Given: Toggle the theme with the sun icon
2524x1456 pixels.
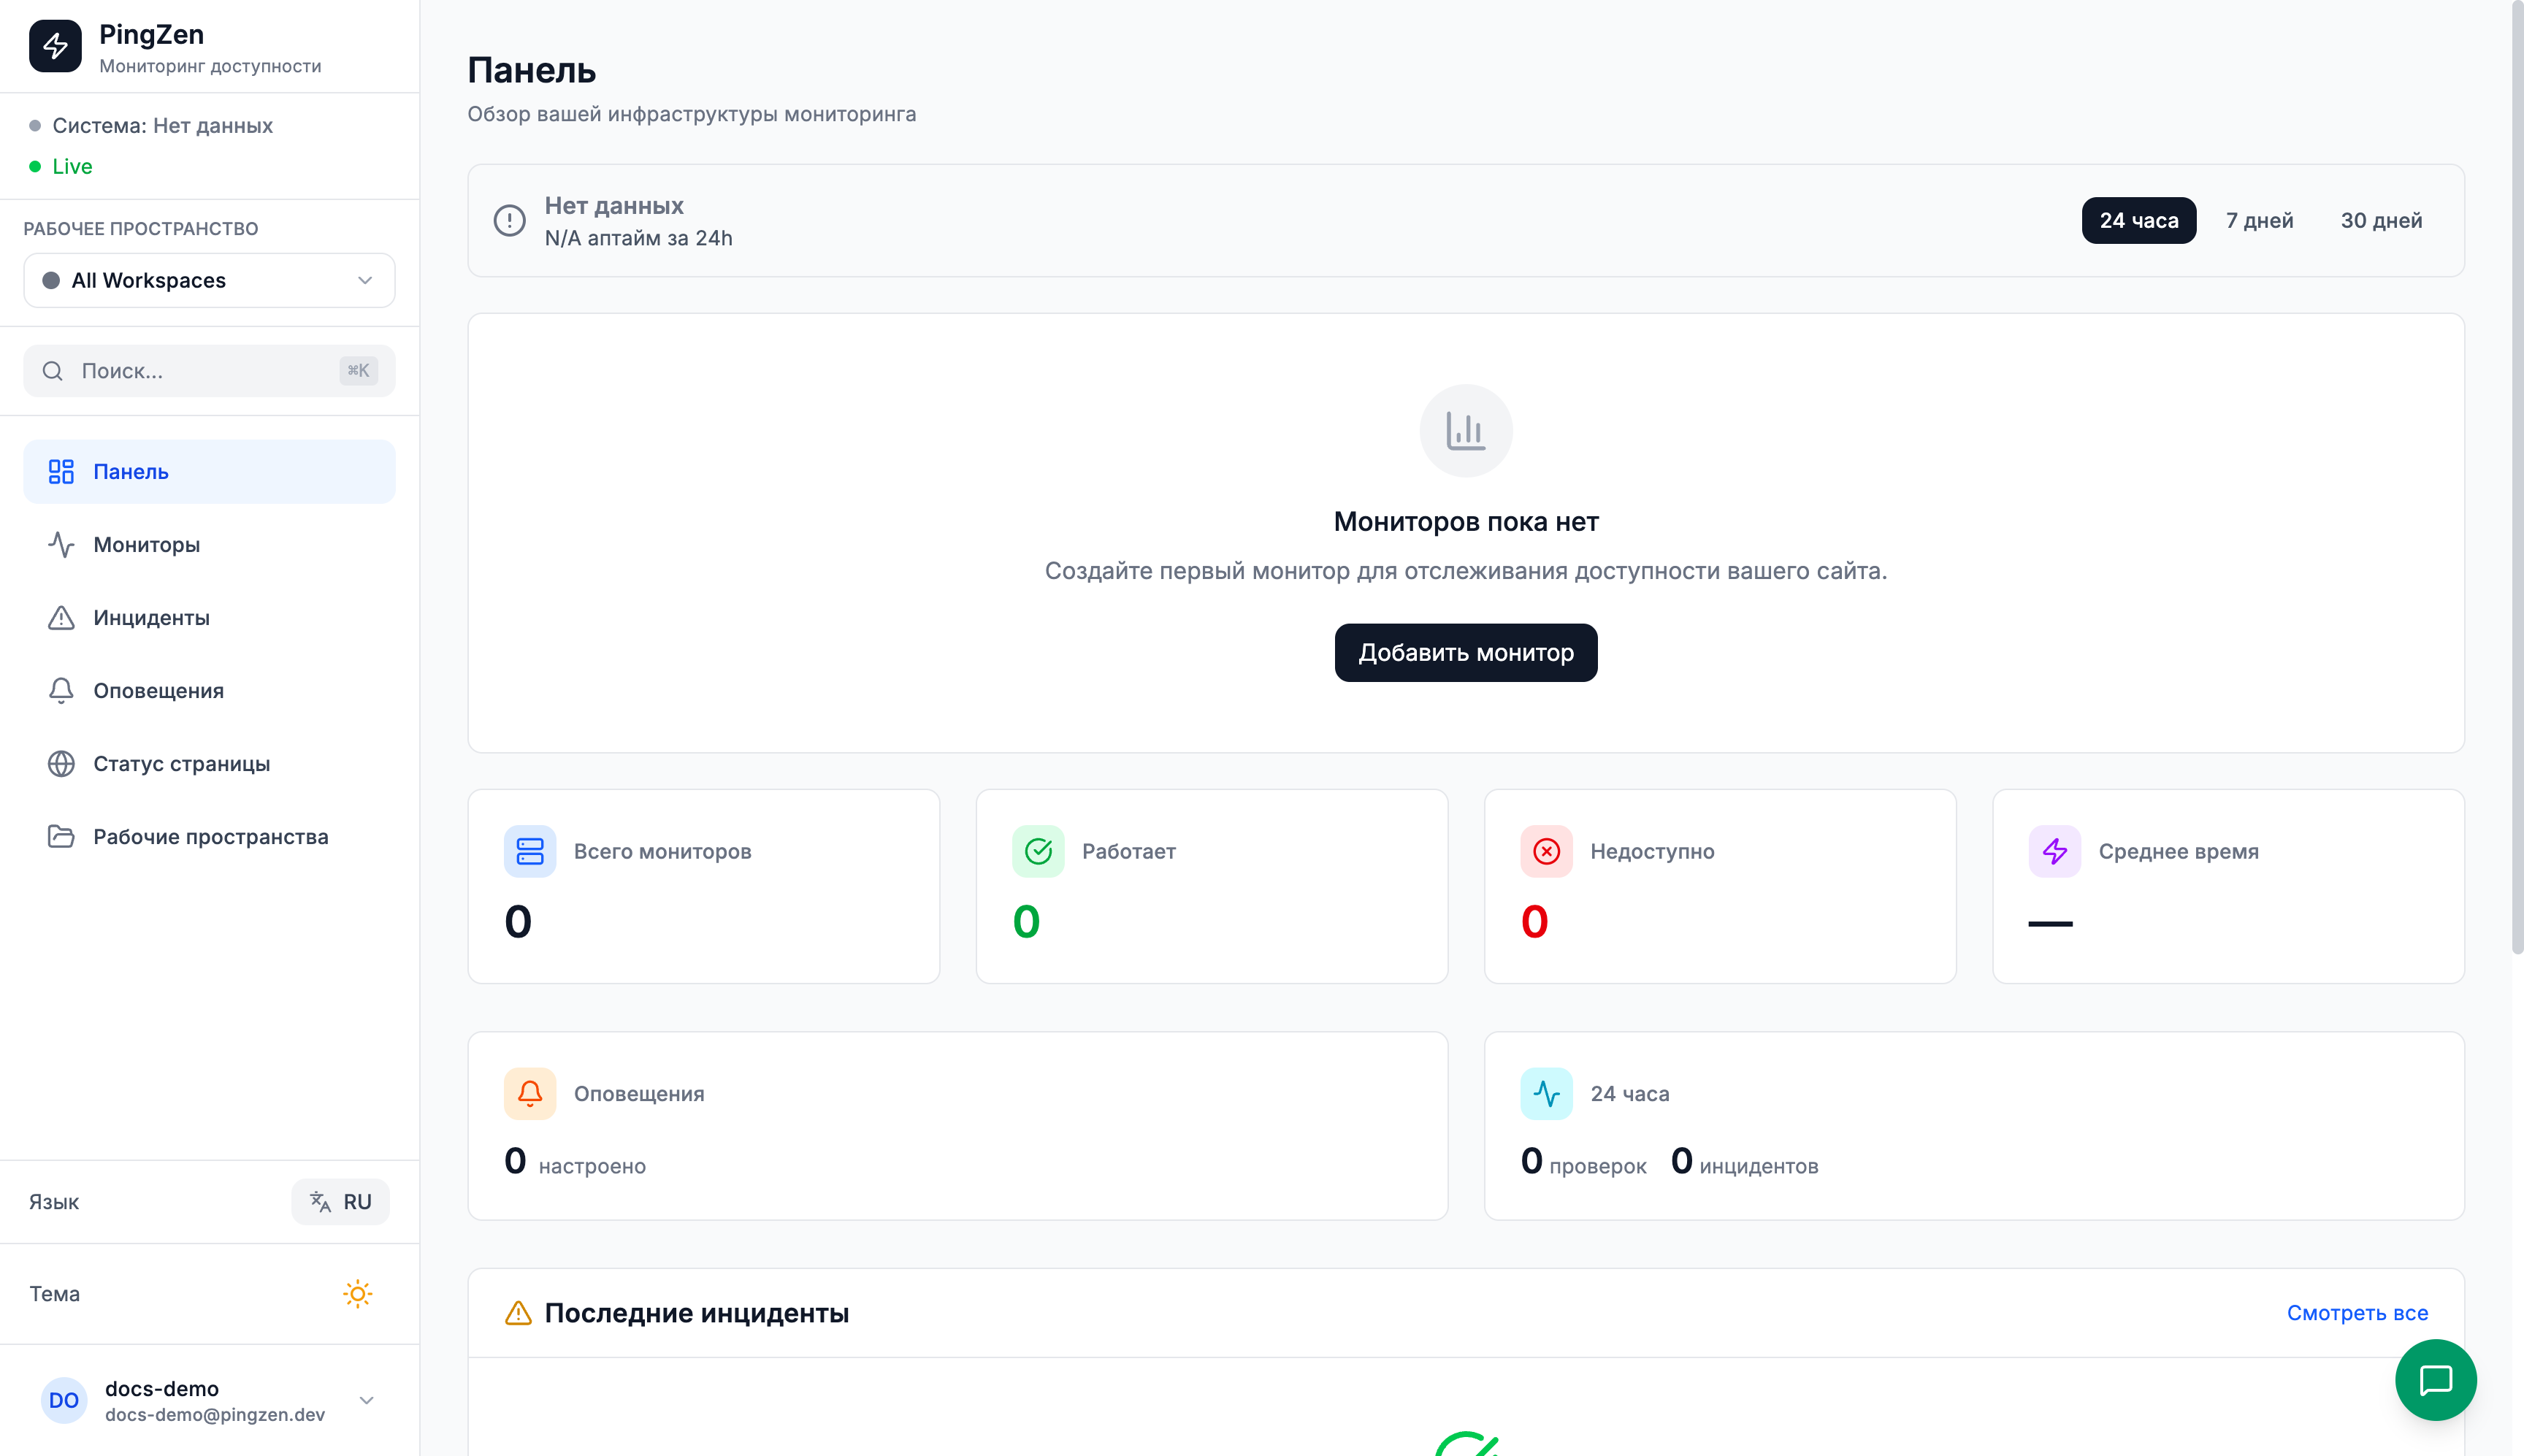Looking at the screenshot, I should point(357,1294).
